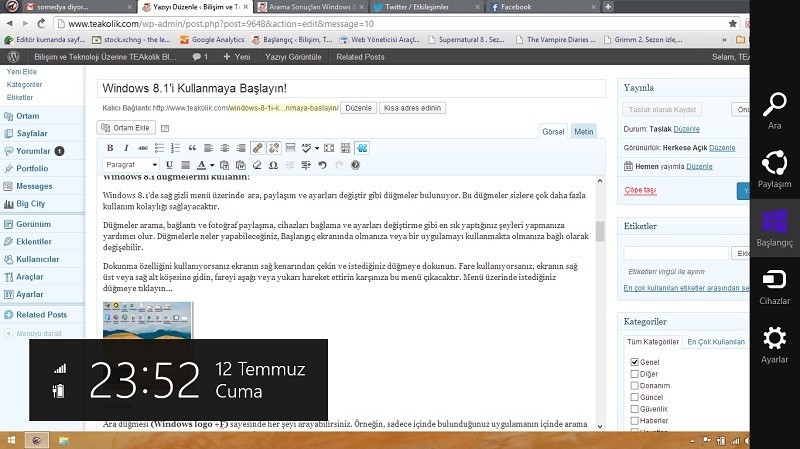Align text right
The image size is (800, 449).
pyautogui.click(x=241, y=148)
